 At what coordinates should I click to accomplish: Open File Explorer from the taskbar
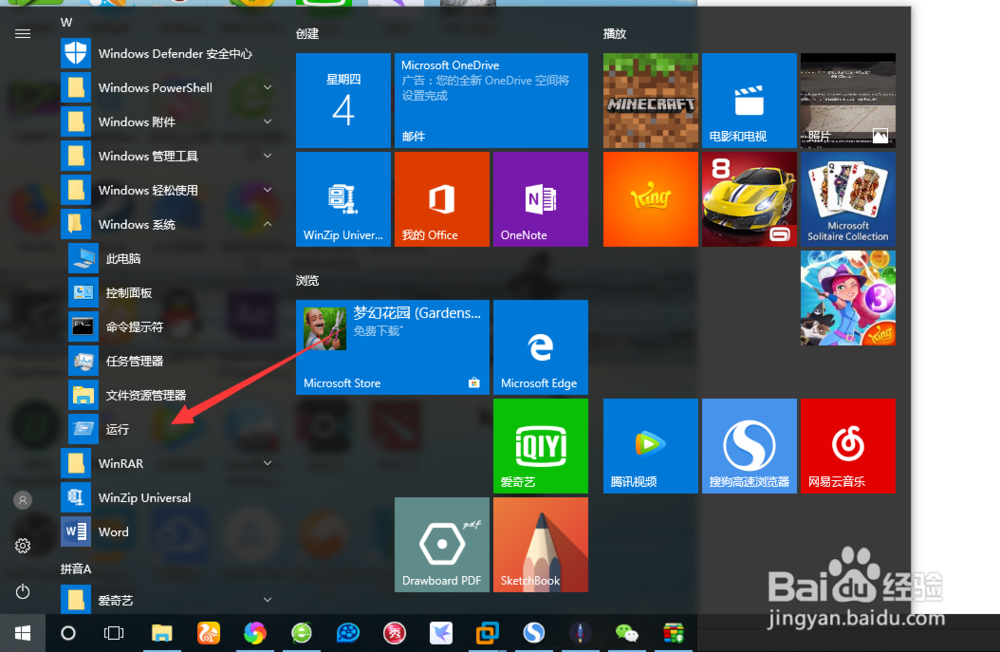click(x=162, y=633)
